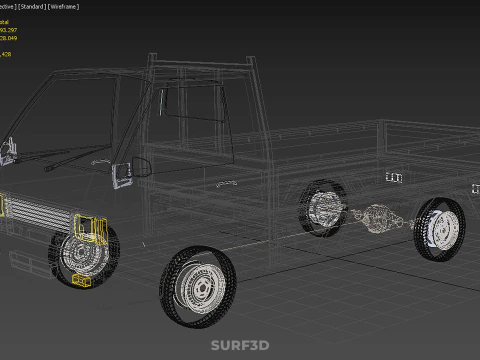
Task: Select the rear-left wheel beside the differential
Action: pyautogui.click(x=323, y=208)
